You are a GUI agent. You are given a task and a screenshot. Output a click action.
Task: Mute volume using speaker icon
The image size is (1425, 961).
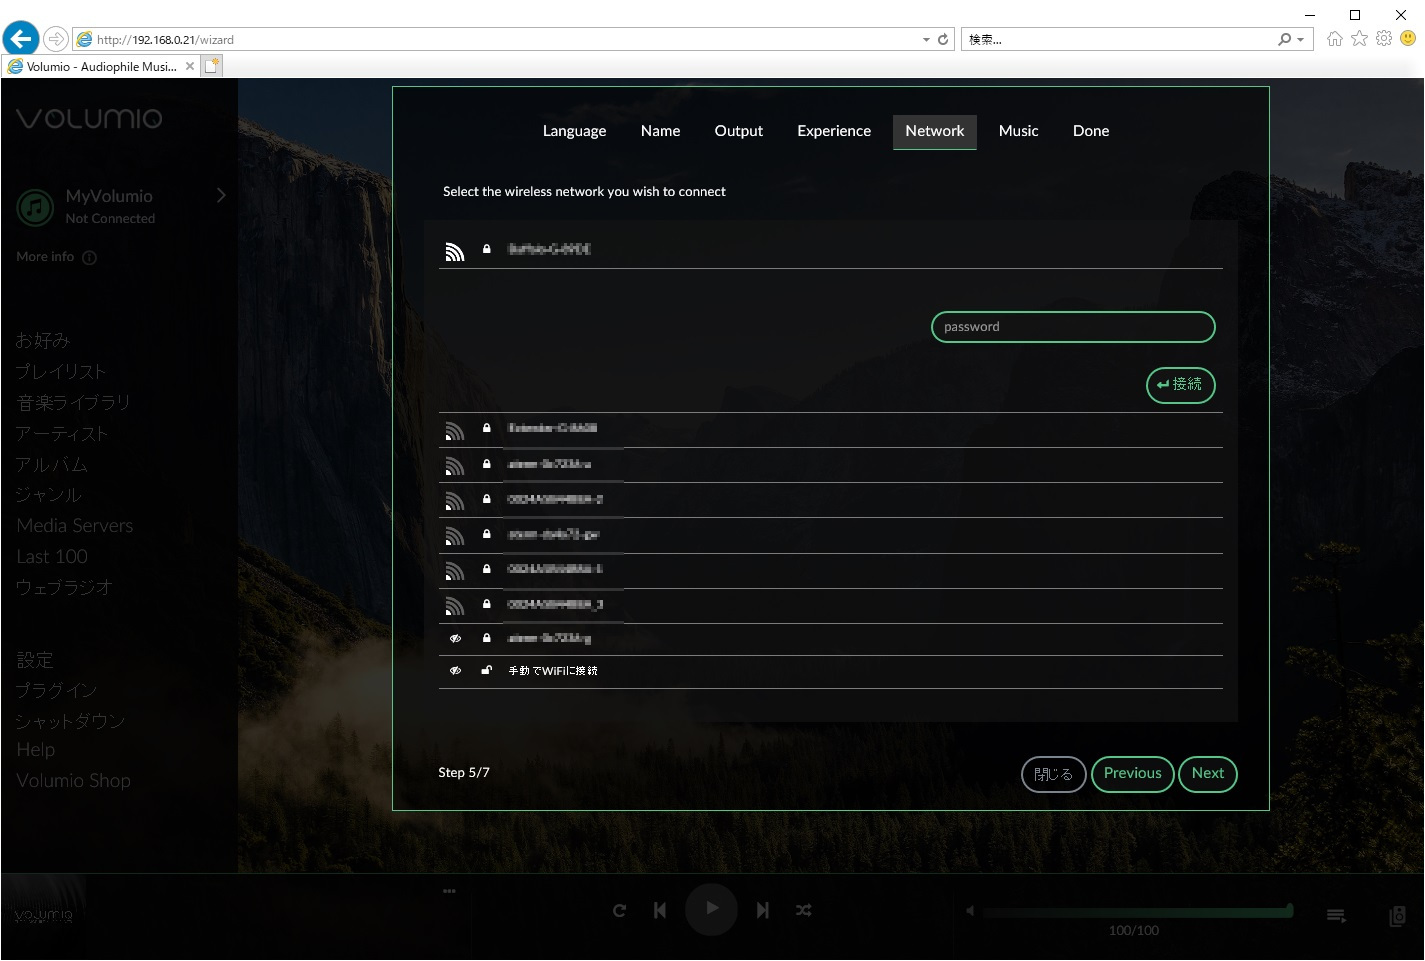click(969, 911)
